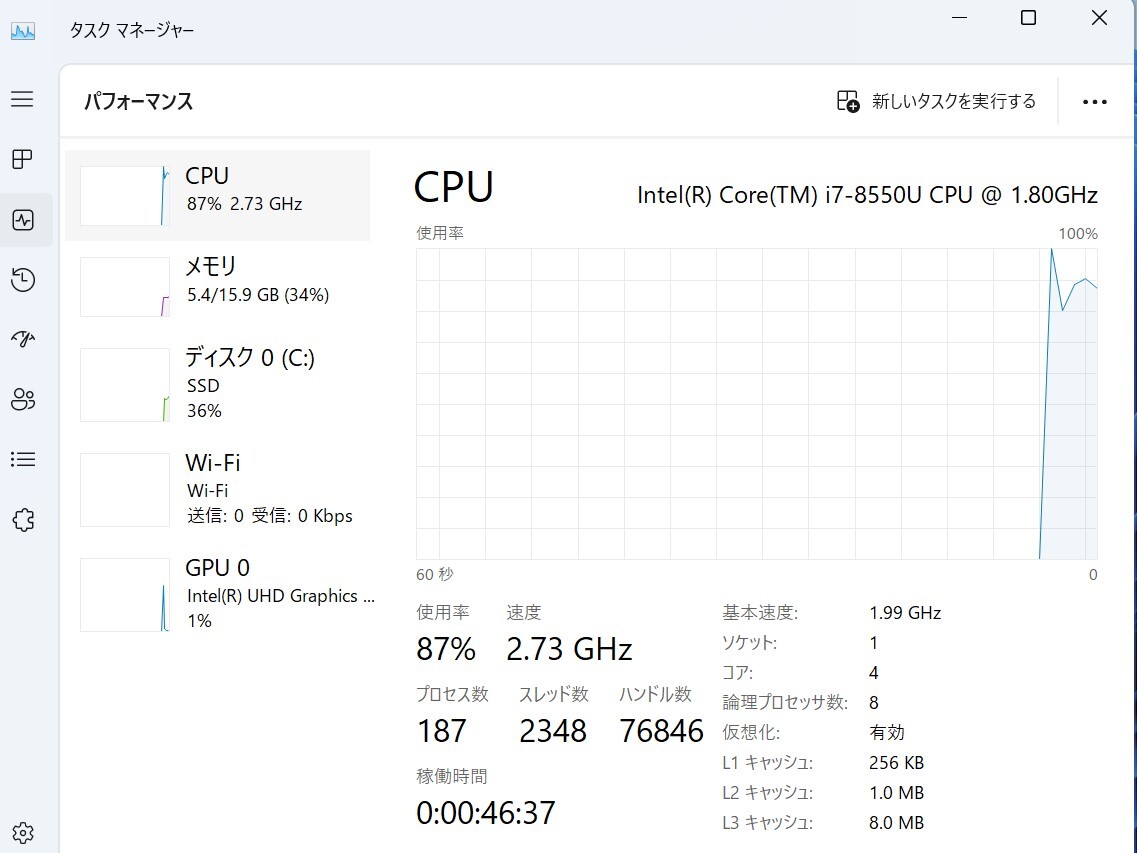The height and width of the screenshot is (853, 1137).
Task: Open the App history page icon
Action: point(23,280)
